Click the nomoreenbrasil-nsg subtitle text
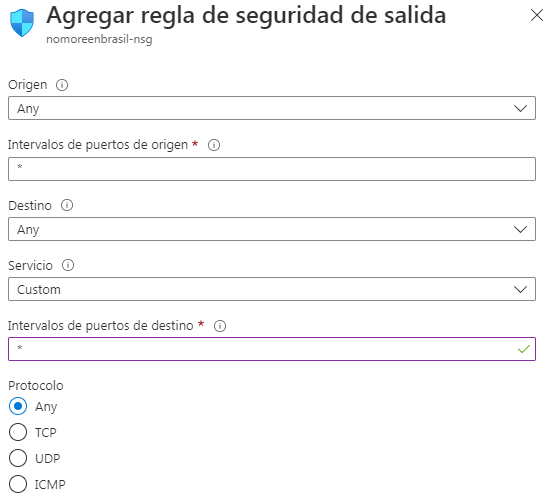The image size is (548, 504). 99,39
